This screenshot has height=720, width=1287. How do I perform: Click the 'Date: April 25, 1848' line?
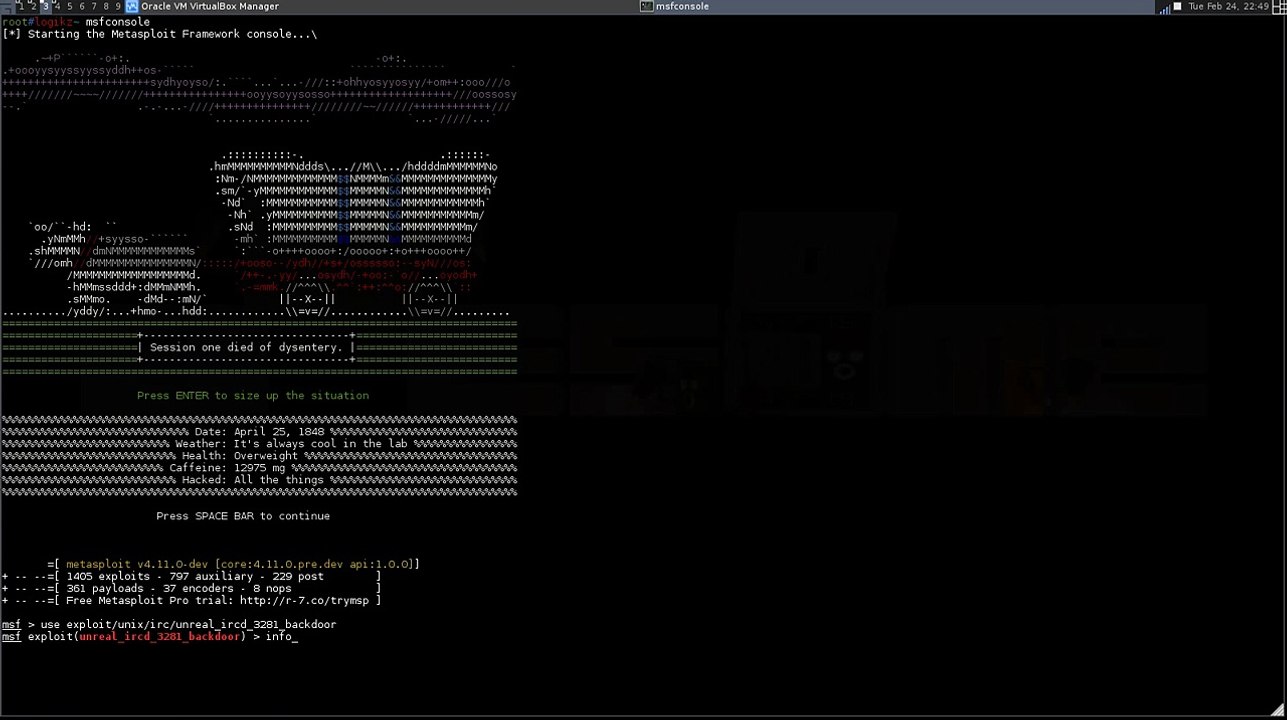260,432
